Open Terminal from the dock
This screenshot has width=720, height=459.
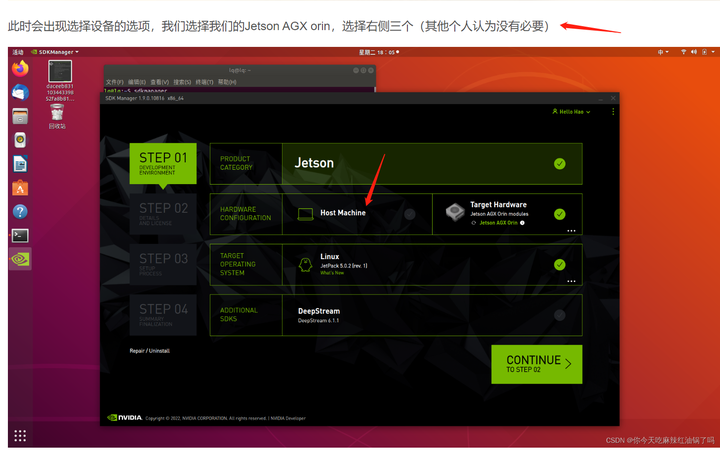[x=20, y=235]
